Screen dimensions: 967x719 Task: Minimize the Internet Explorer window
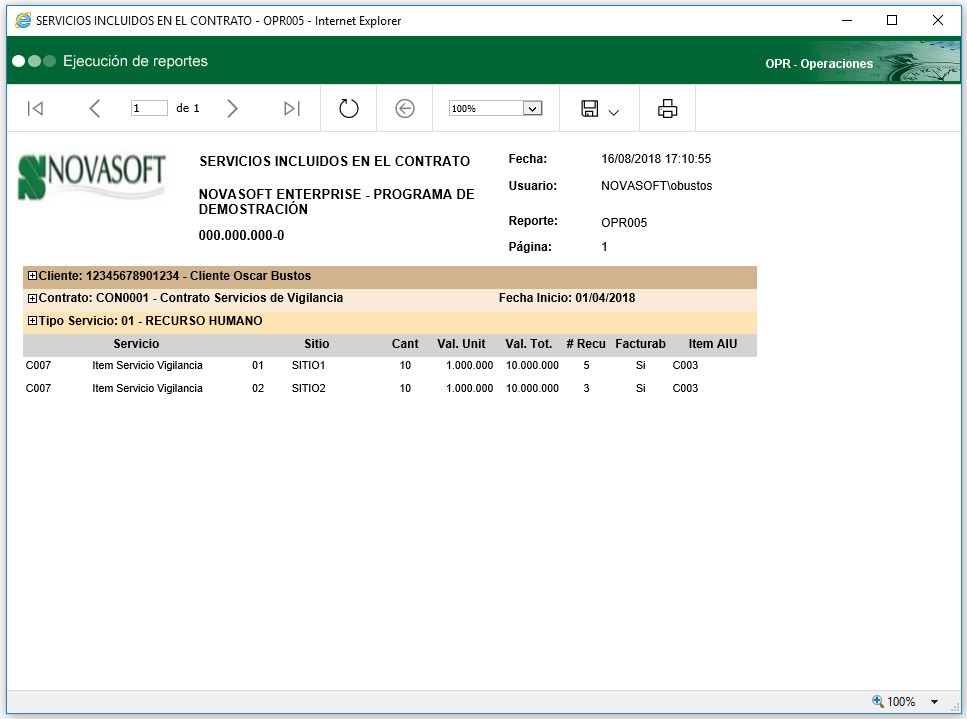click(847, 20)
